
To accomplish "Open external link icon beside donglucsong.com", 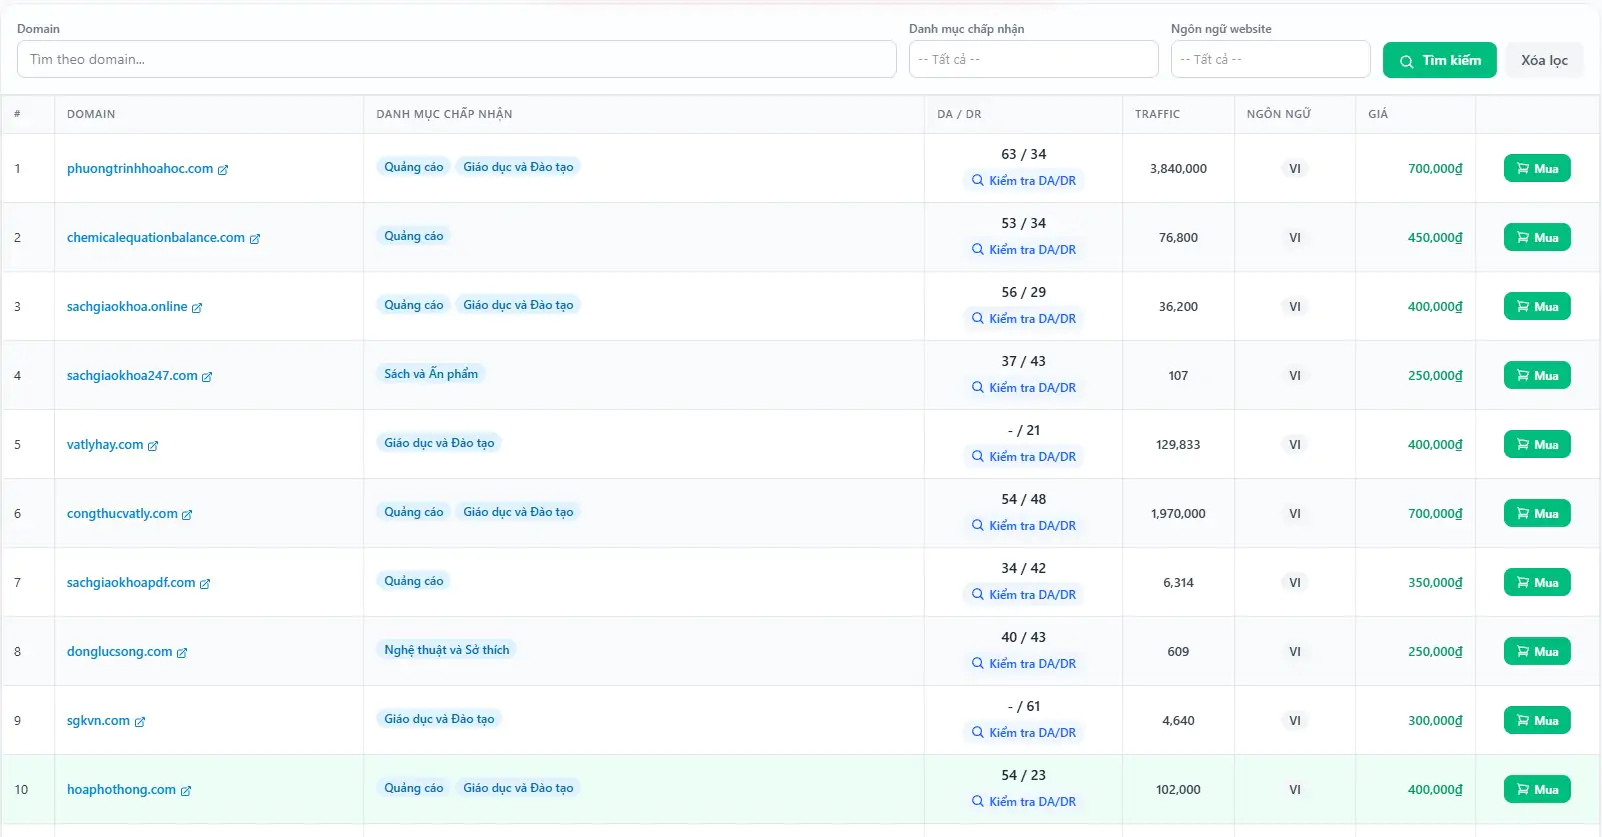I will pyautogui.click(x=182, y=653).
